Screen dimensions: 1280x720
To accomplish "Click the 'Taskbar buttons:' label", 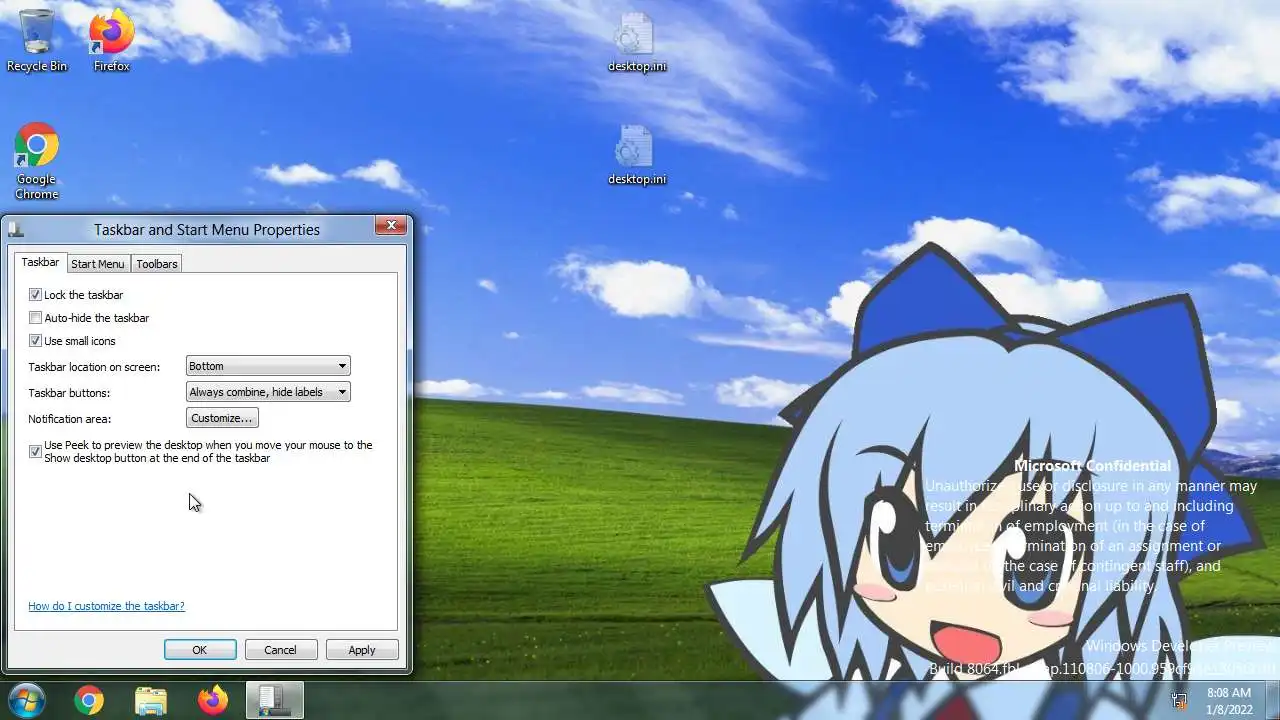I will pos(69,393).
